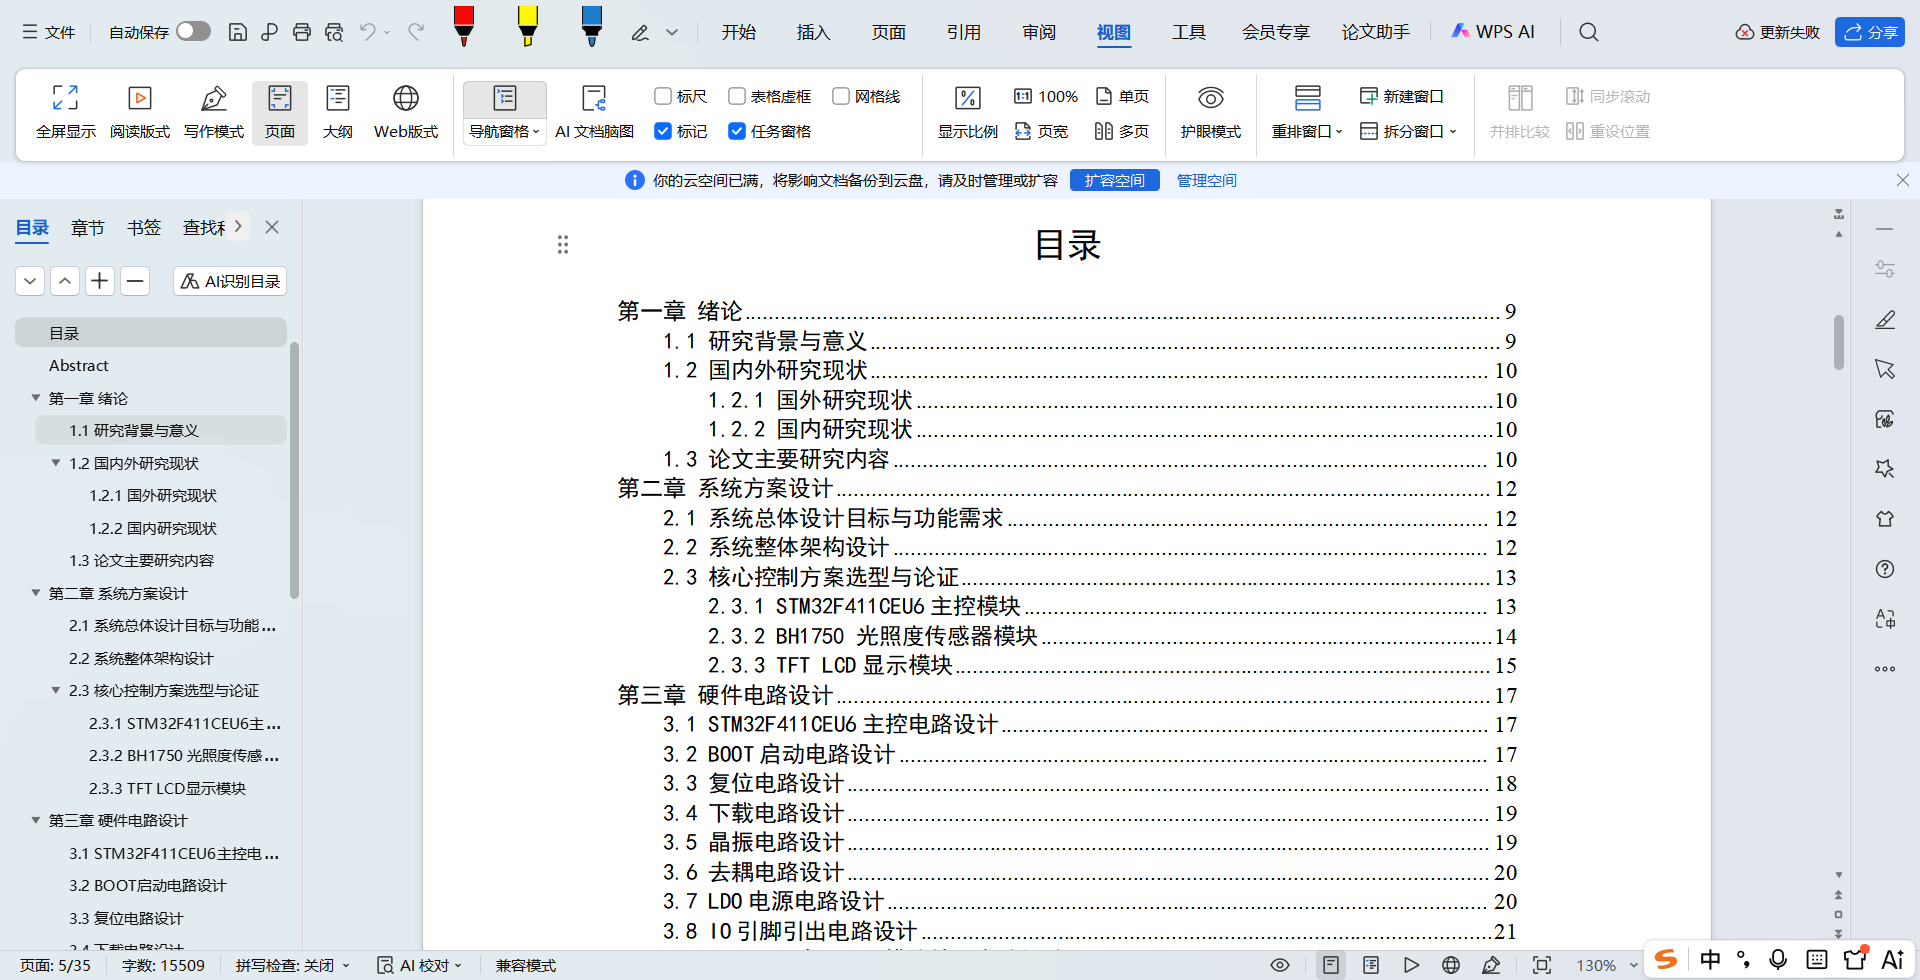Image resolution: width=1920 pixels, height=980 pixels.
Task: Show single page layout
Action: click(1122, 96)
